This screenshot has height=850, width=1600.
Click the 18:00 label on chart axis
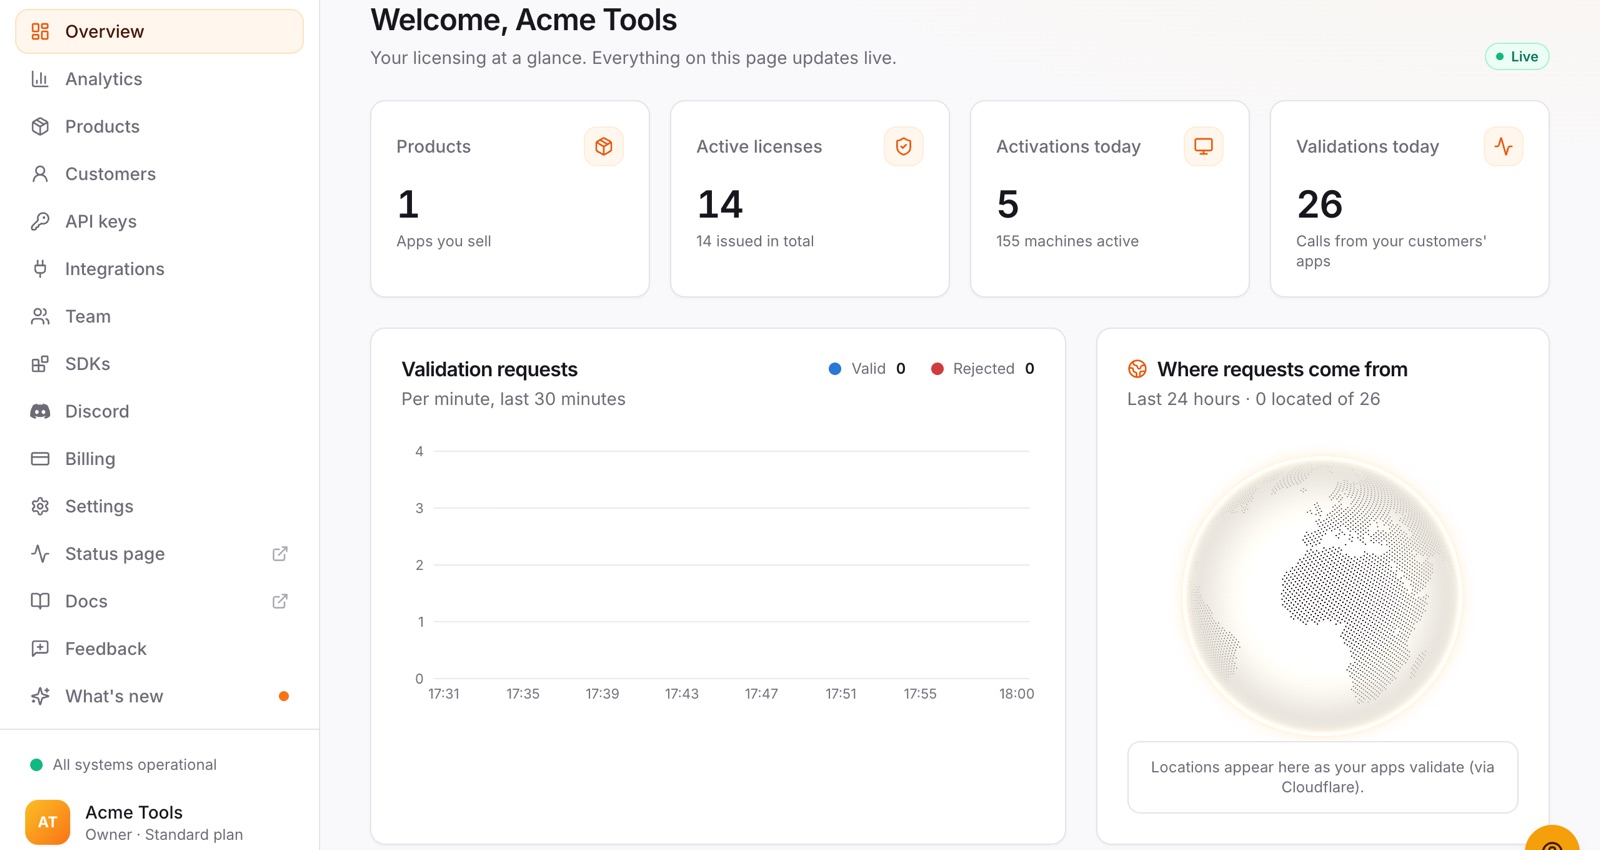tap(1016, 694)
